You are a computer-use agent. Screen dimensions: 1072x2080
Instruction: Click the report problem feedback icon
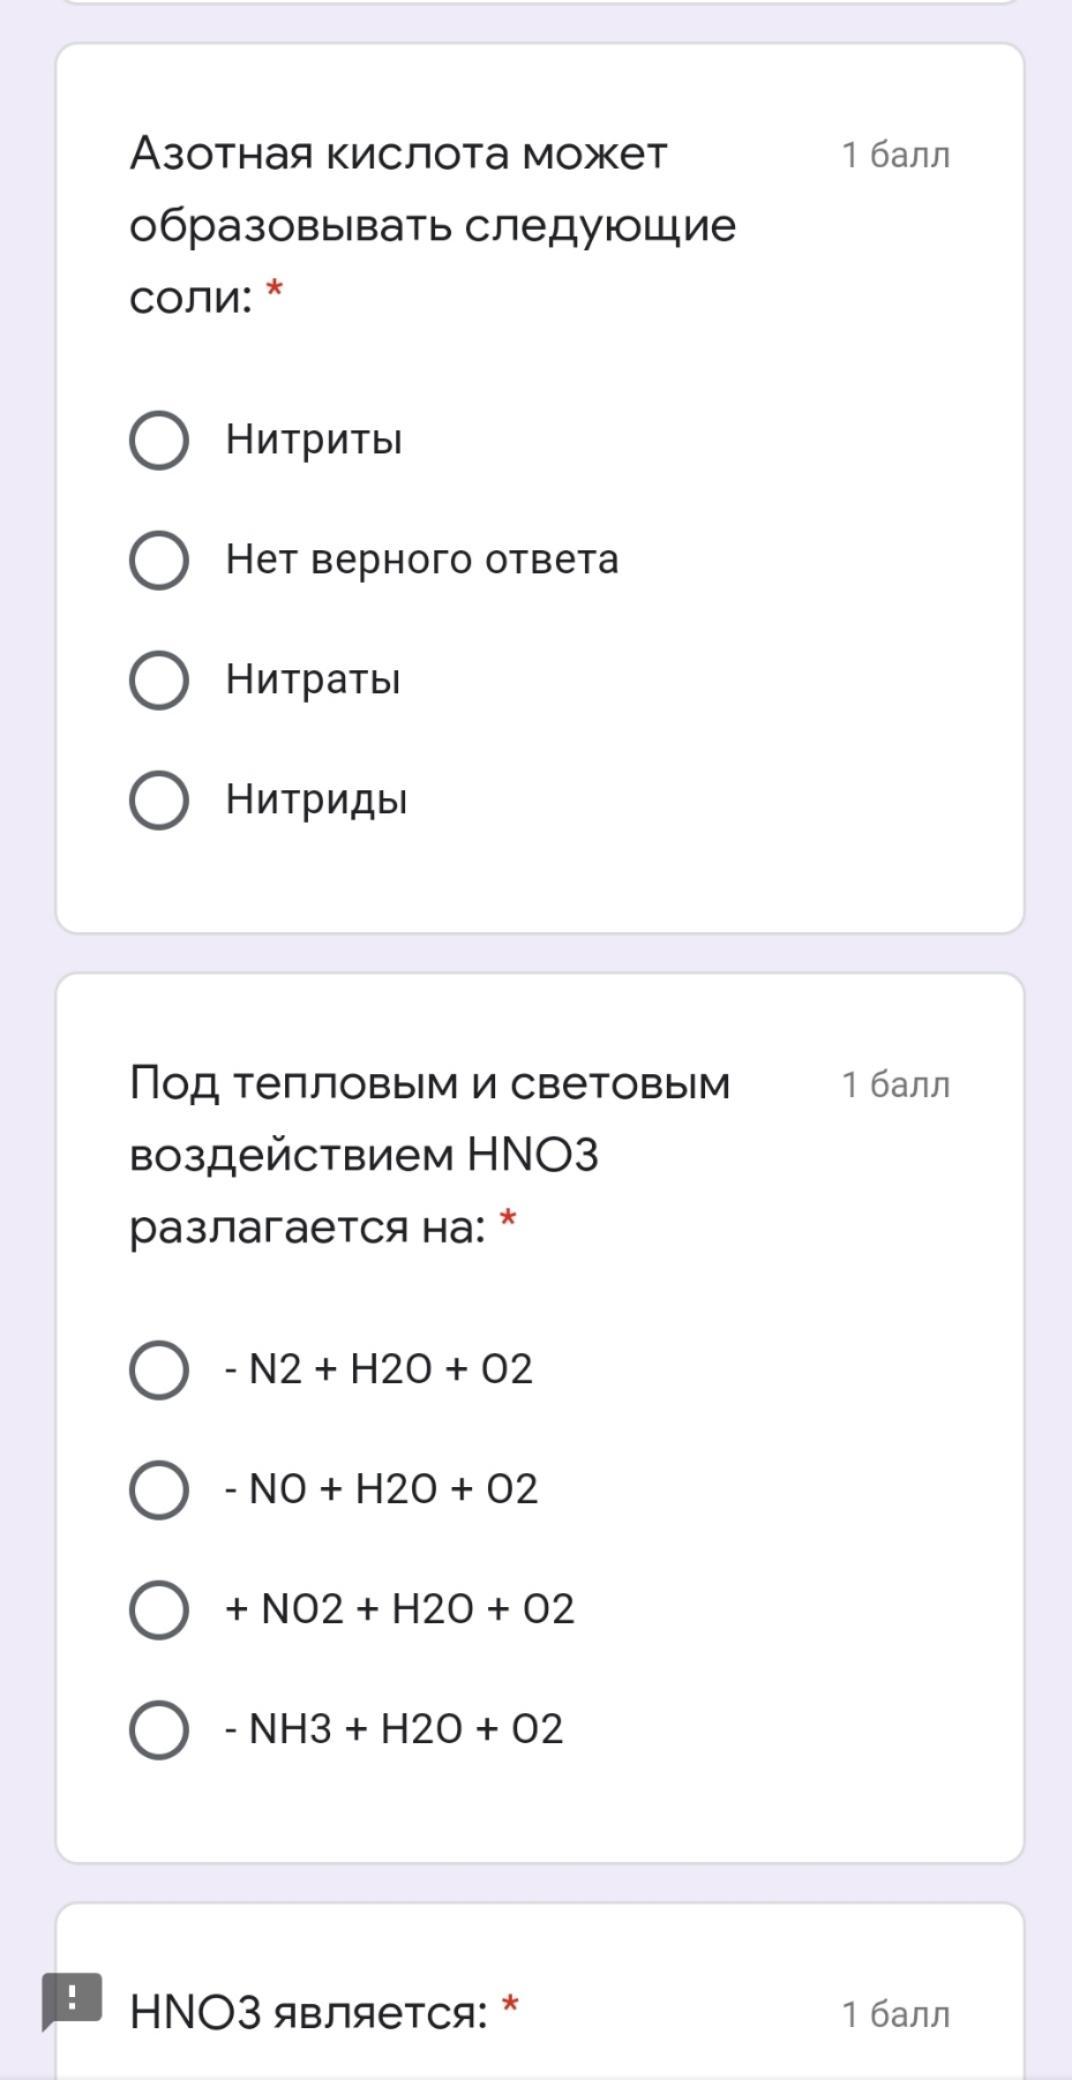pos(71,2000)
